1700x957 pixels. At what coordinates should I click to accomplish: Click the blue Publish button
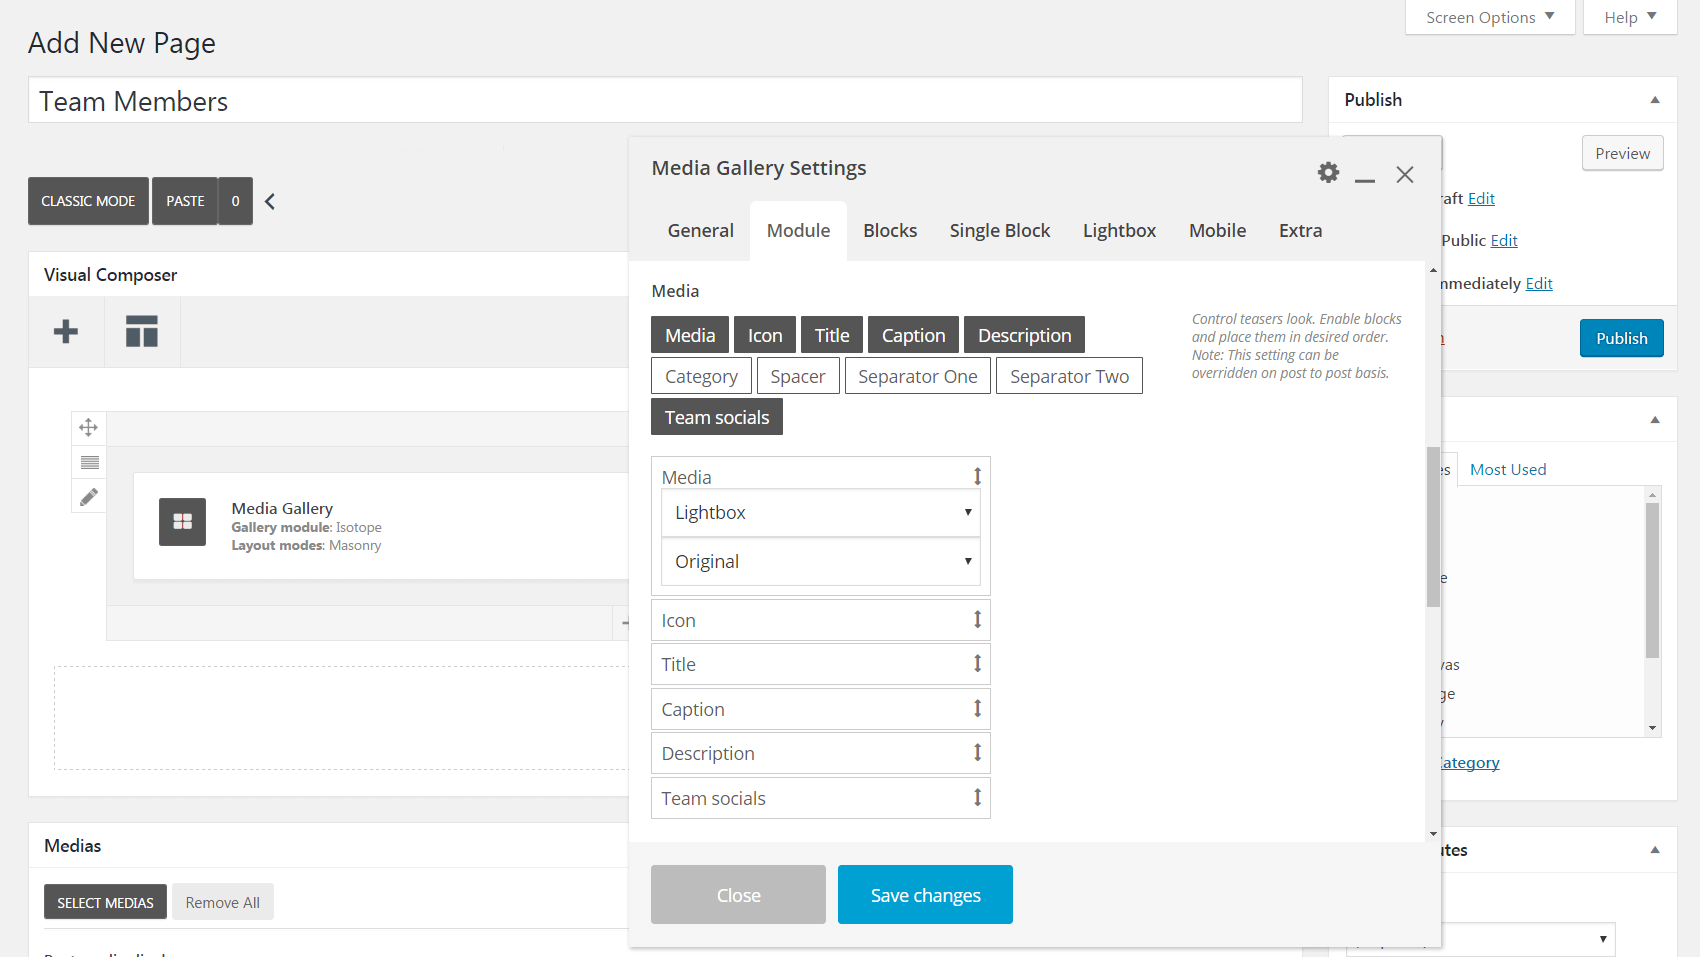coord(1621,338)
